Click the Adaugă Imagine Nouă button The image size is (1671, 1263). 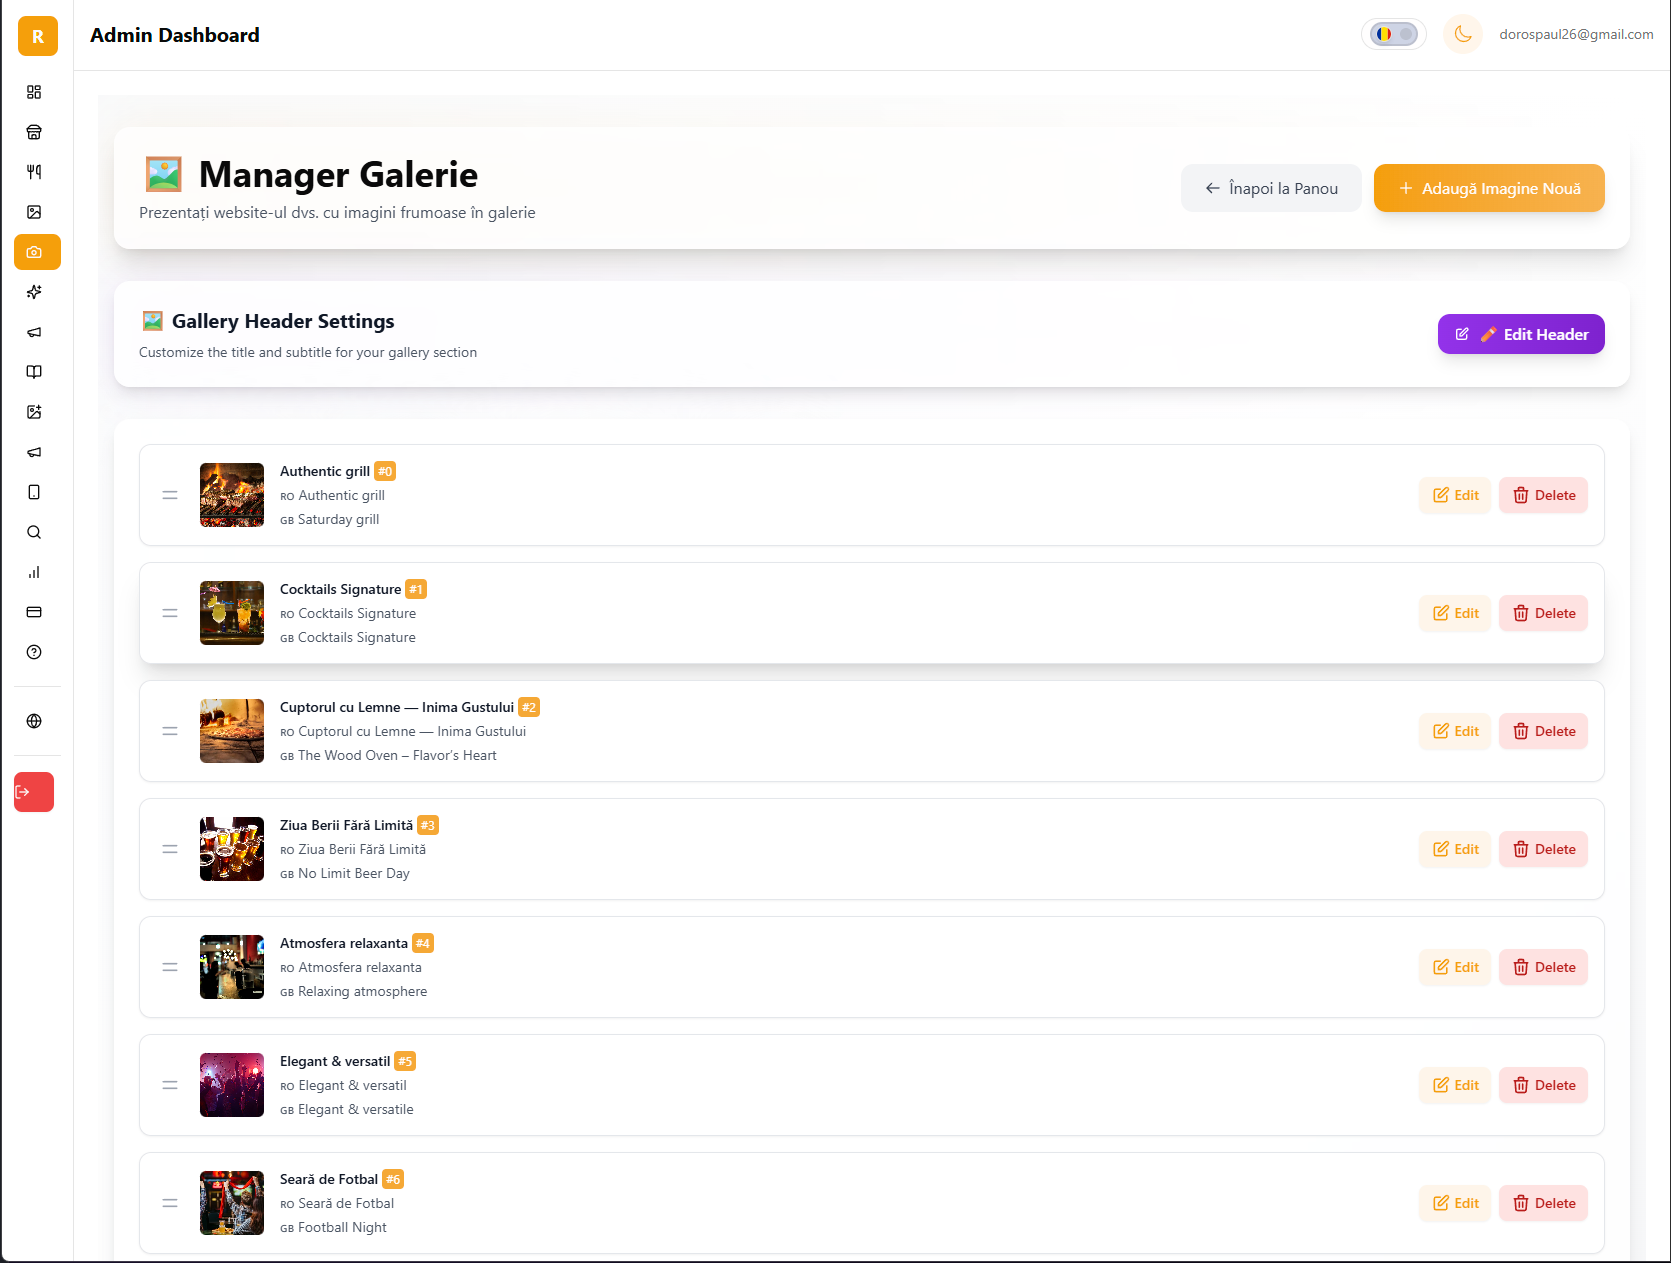pos(1488,188)
